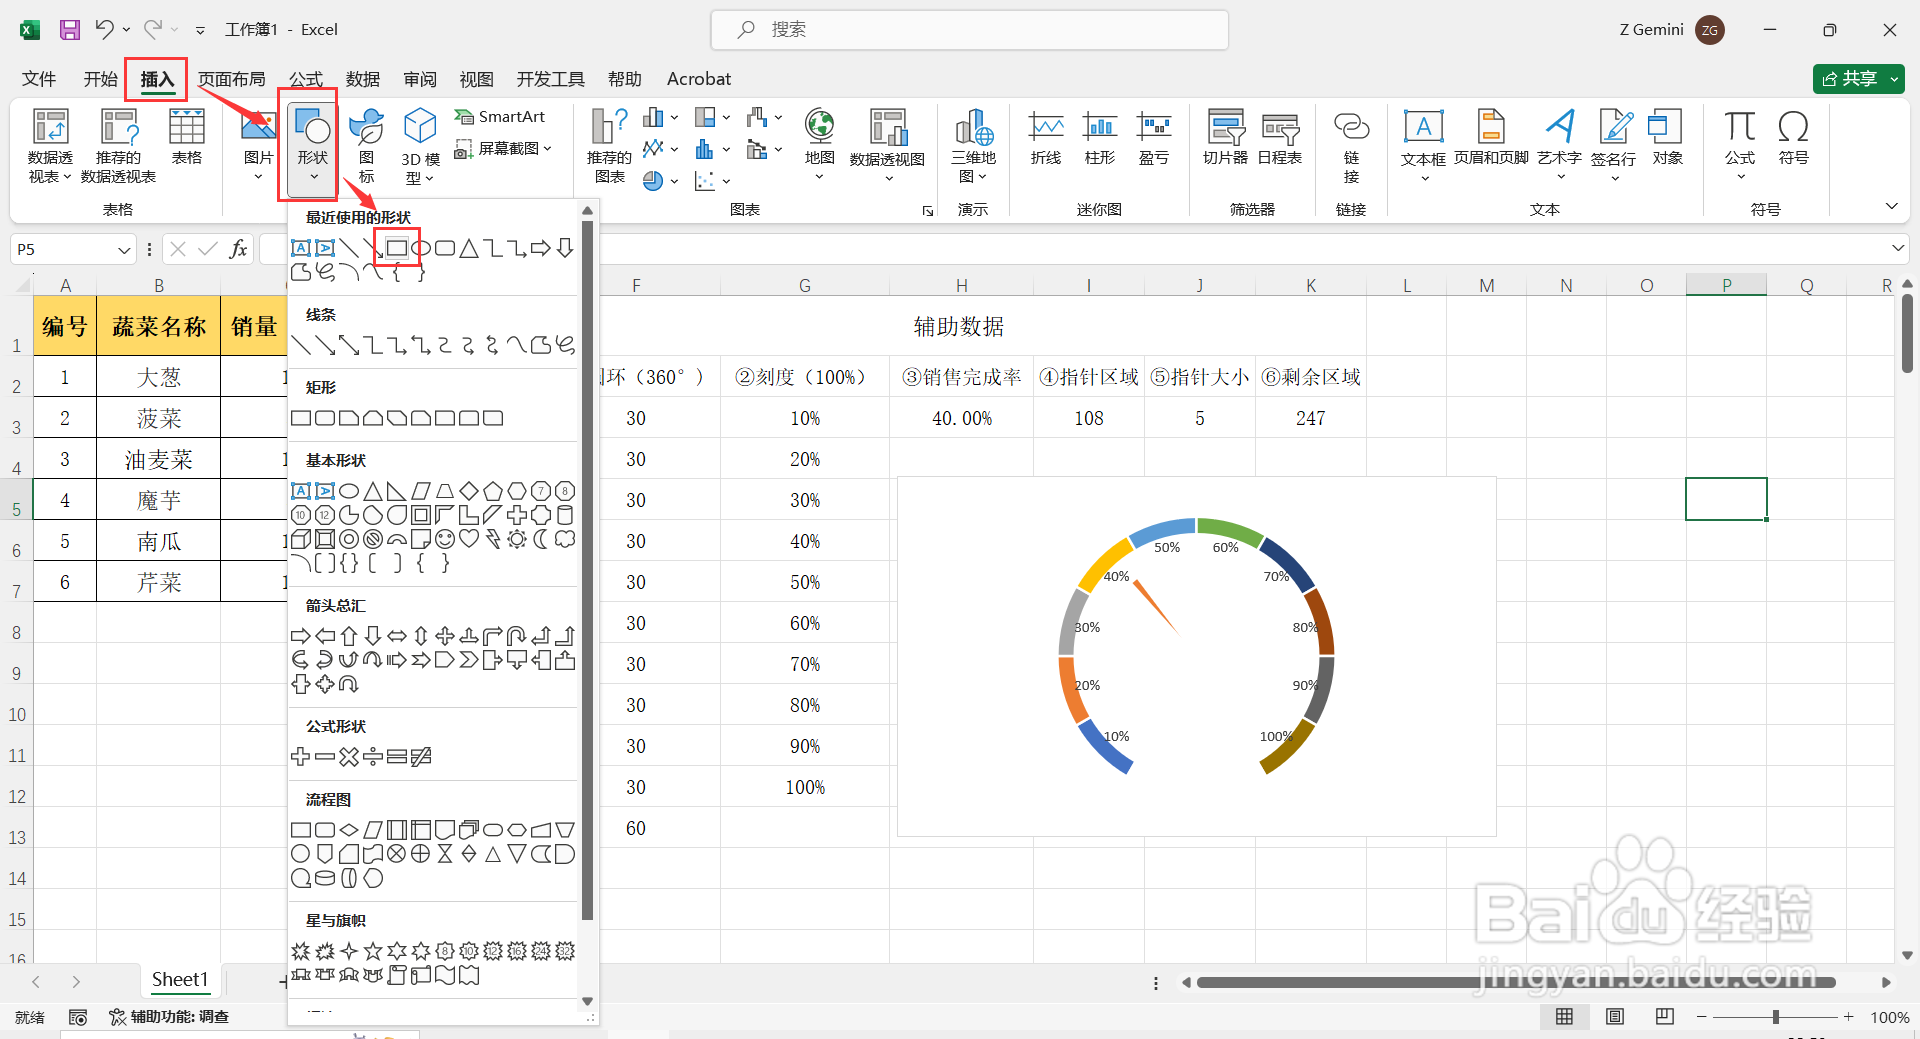This screenshot has width=1920, height=1039.
Task: Insert a Text Box (文本框)
Action: pyautogui.click(x=1423, y=146)
